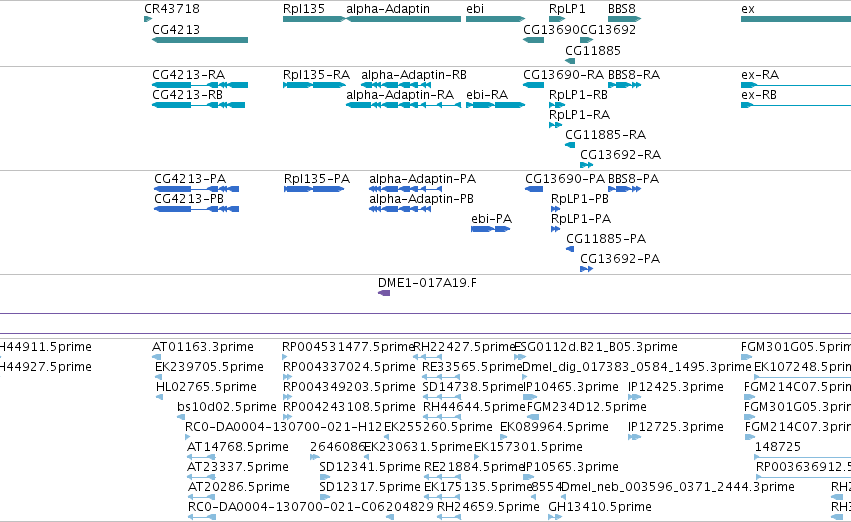
Task: Open transcript CG4213-RB
Action: pos(199,105)
